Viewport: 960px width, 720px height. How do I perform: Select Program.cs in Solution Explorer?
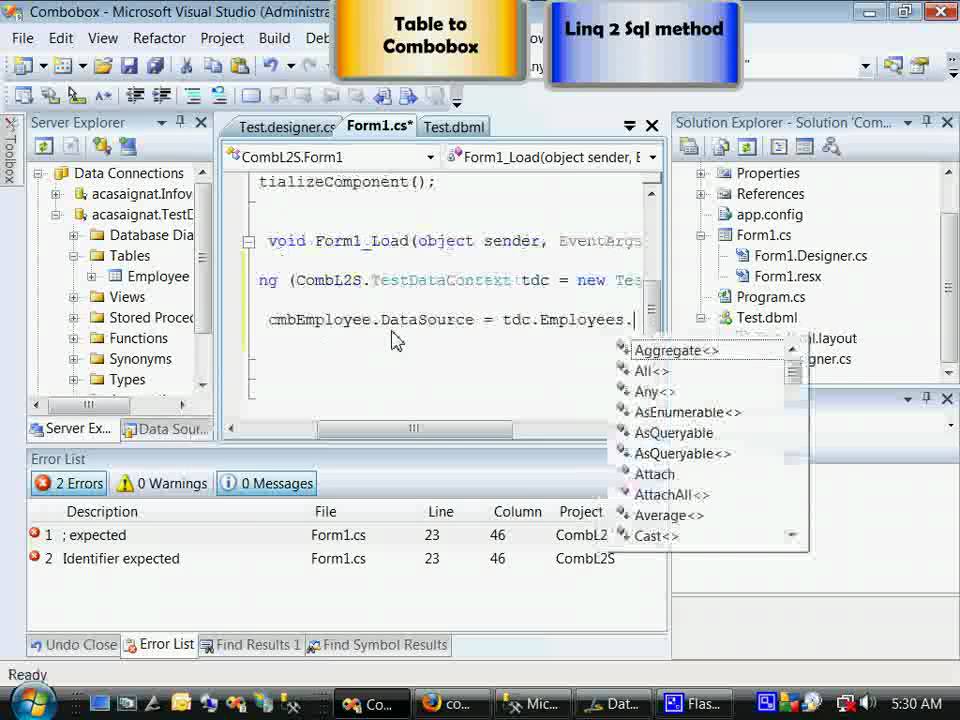[770, 297]
